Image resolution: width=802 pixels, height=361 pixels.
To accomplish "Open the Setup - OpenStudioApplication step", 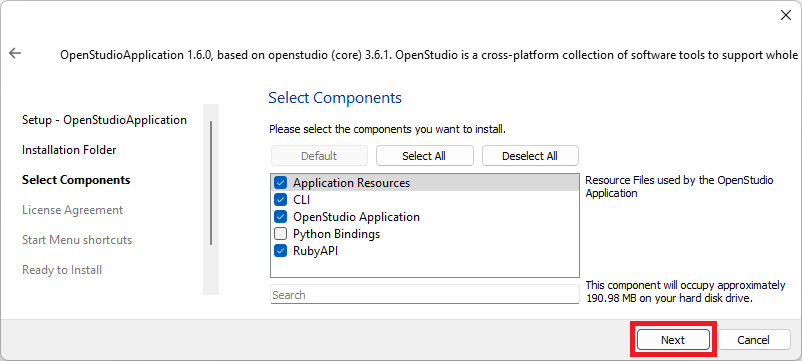I will pos(104,120).
